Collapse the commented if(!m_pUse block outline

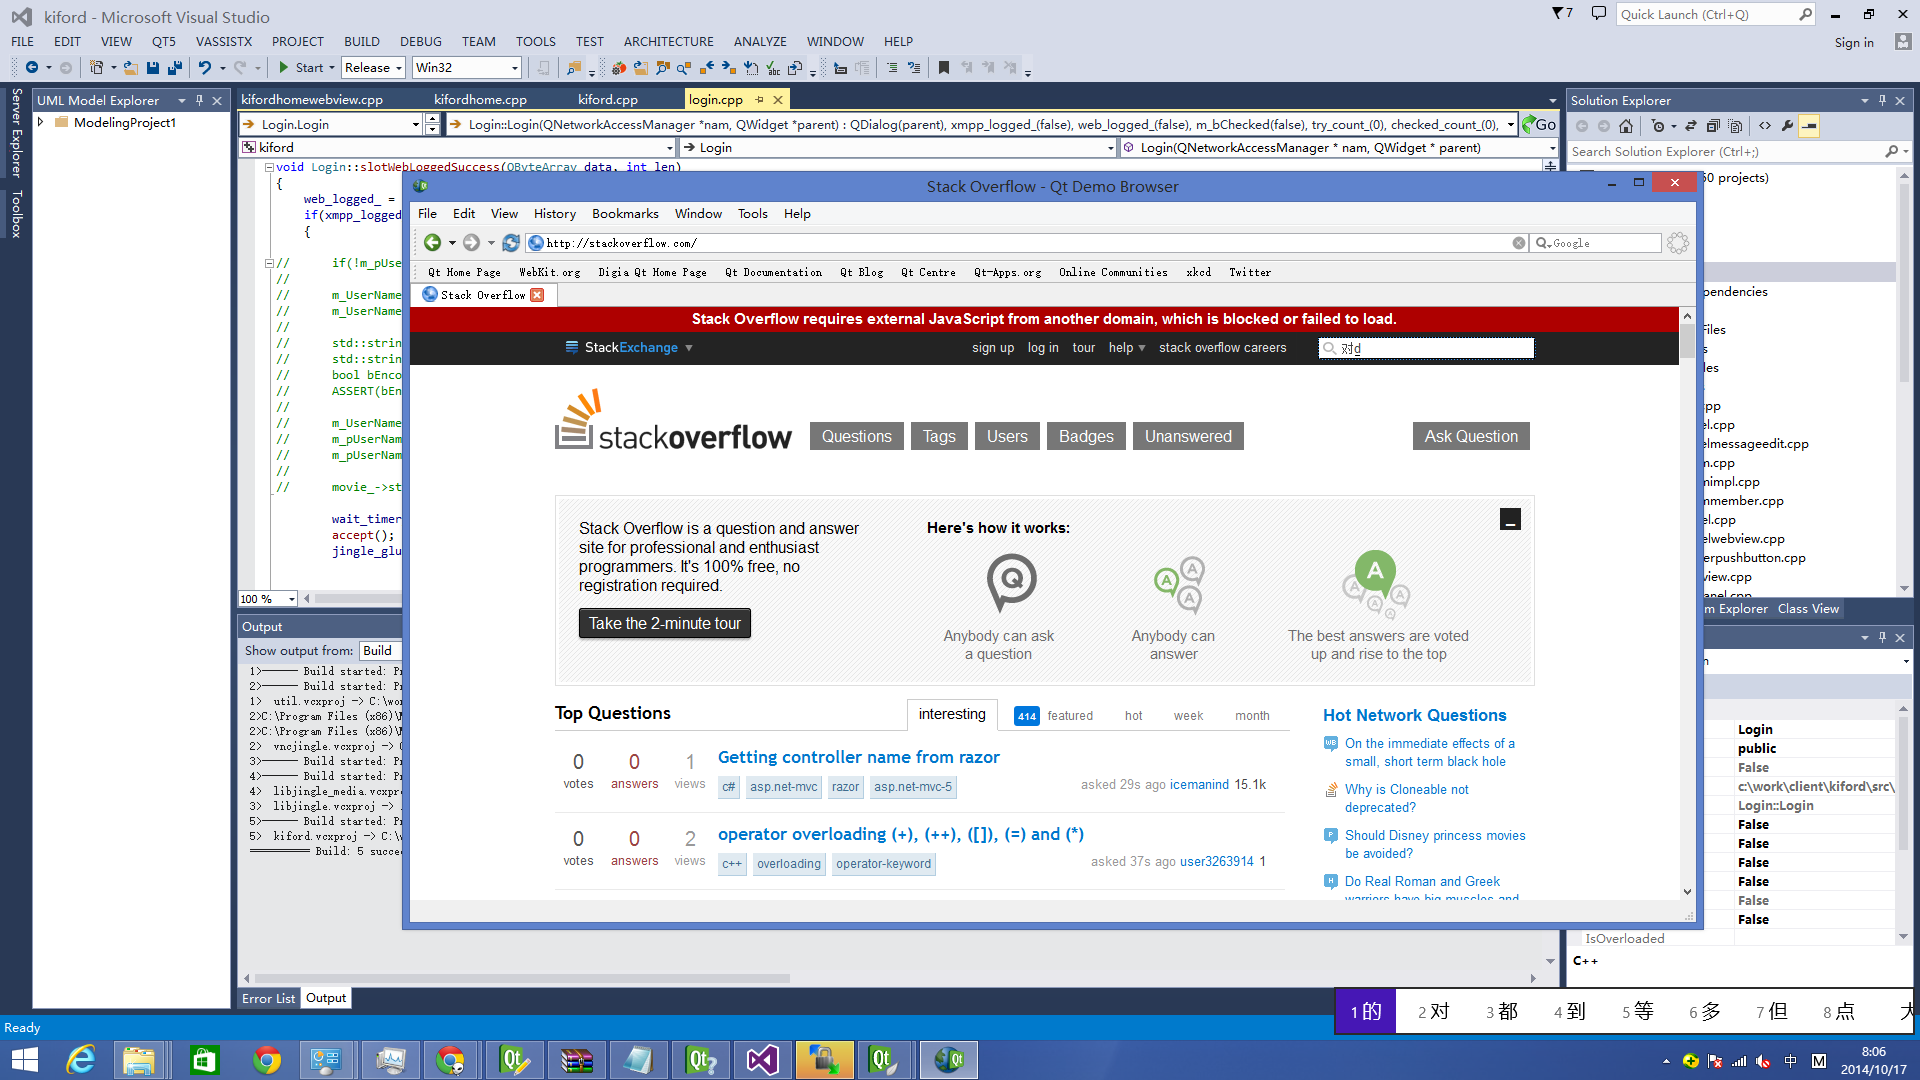(269, 263)
